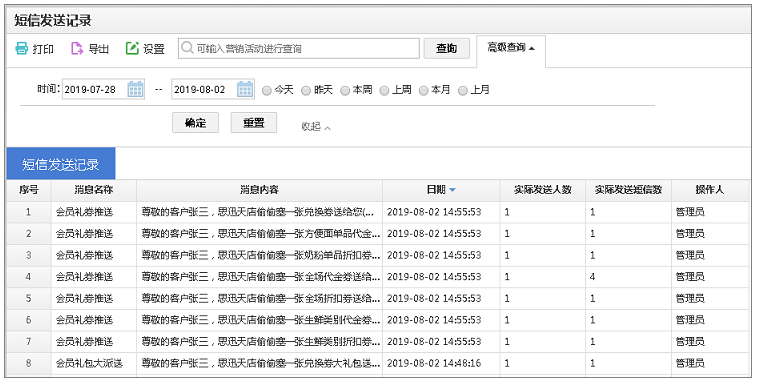The height and width of the screenshot is (387, 759).
Task: Switch to the 短信发送记录 tab
Action: pyautogui.click(x=61, y=164)
